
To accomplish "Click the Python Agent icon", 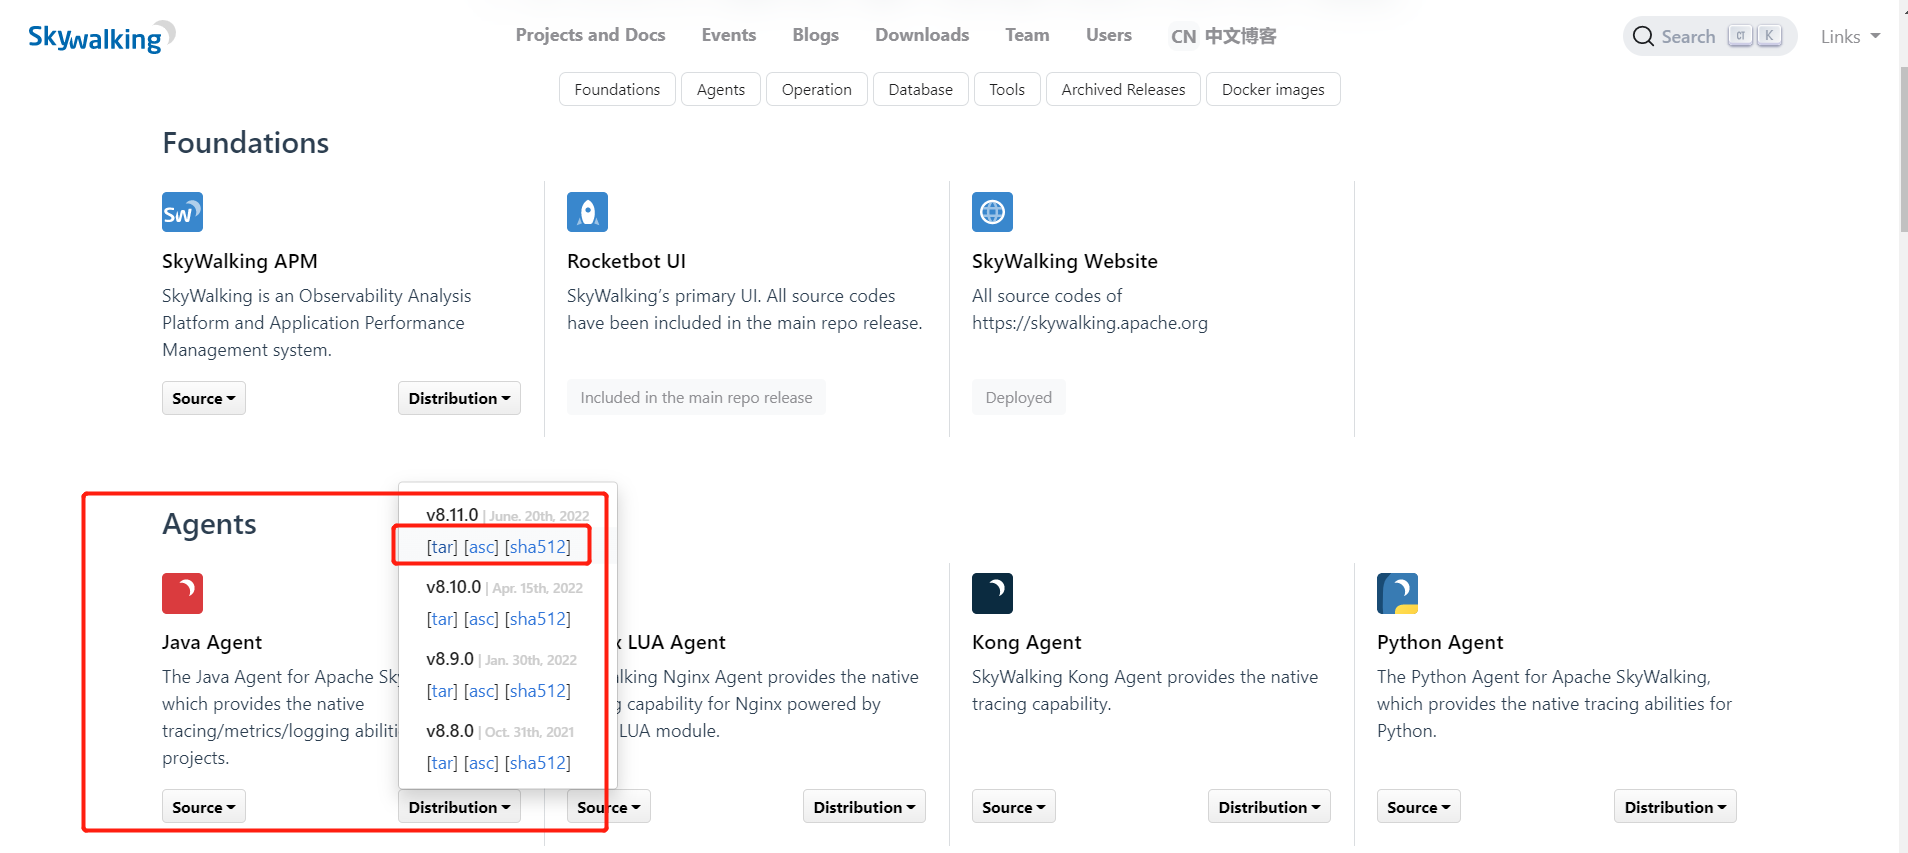I will [1397, 593].
